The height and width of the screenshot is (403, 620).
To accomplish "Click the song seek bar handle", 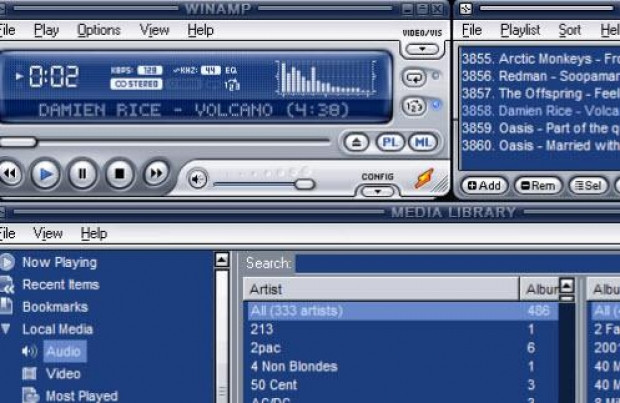I will [18, 142].
